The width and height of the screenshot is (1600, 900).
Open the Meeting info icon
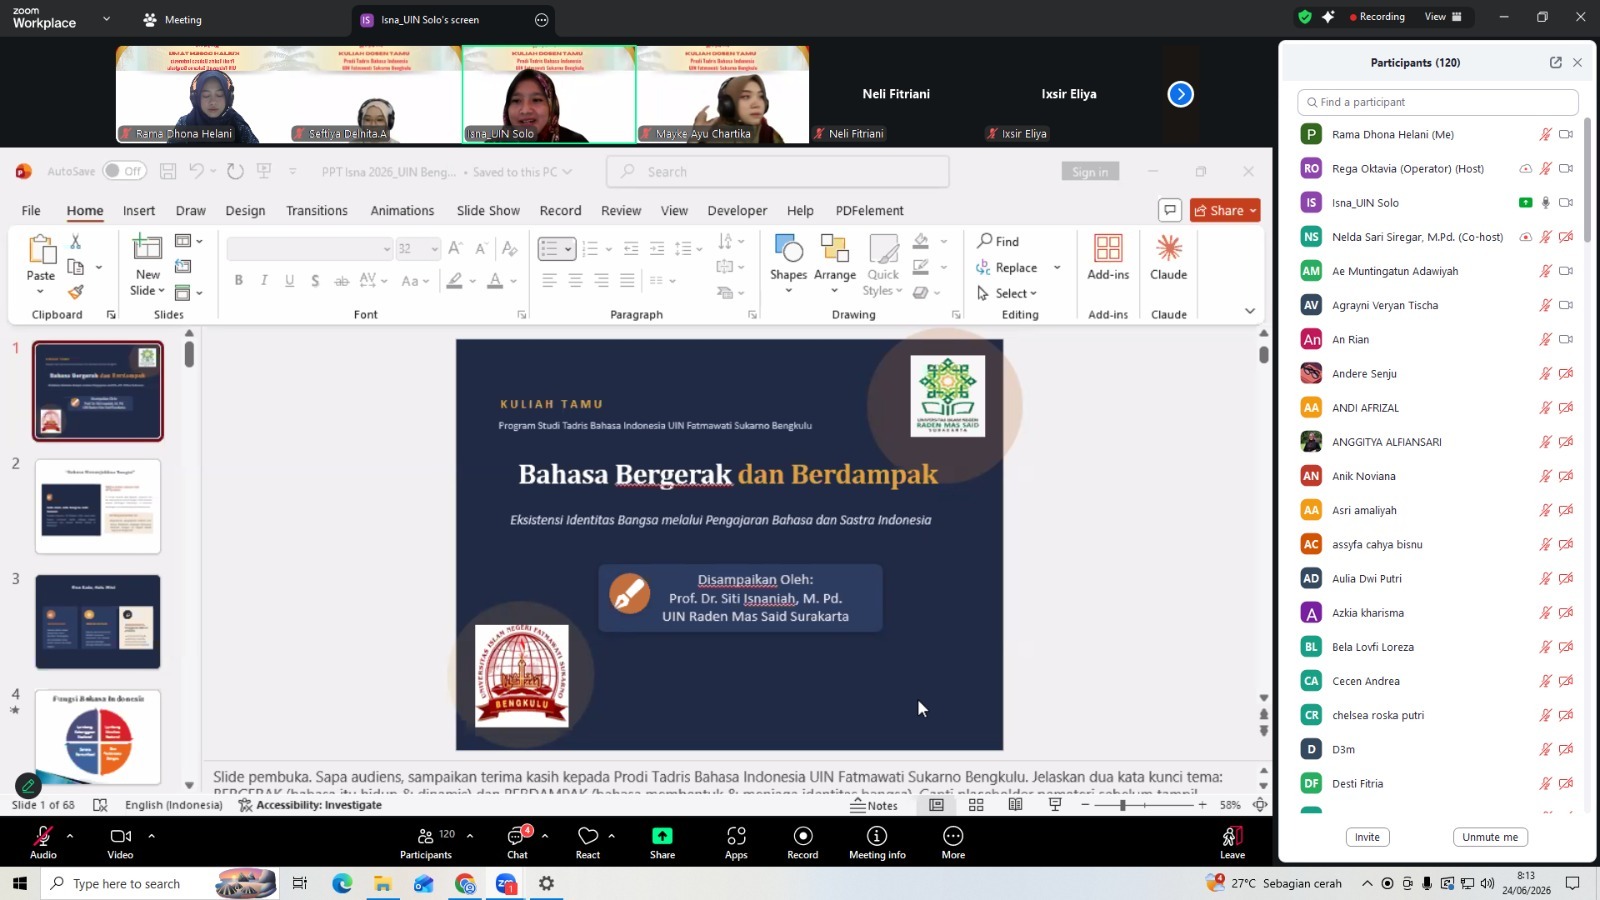pyautogui.click(x=877, y=836)
